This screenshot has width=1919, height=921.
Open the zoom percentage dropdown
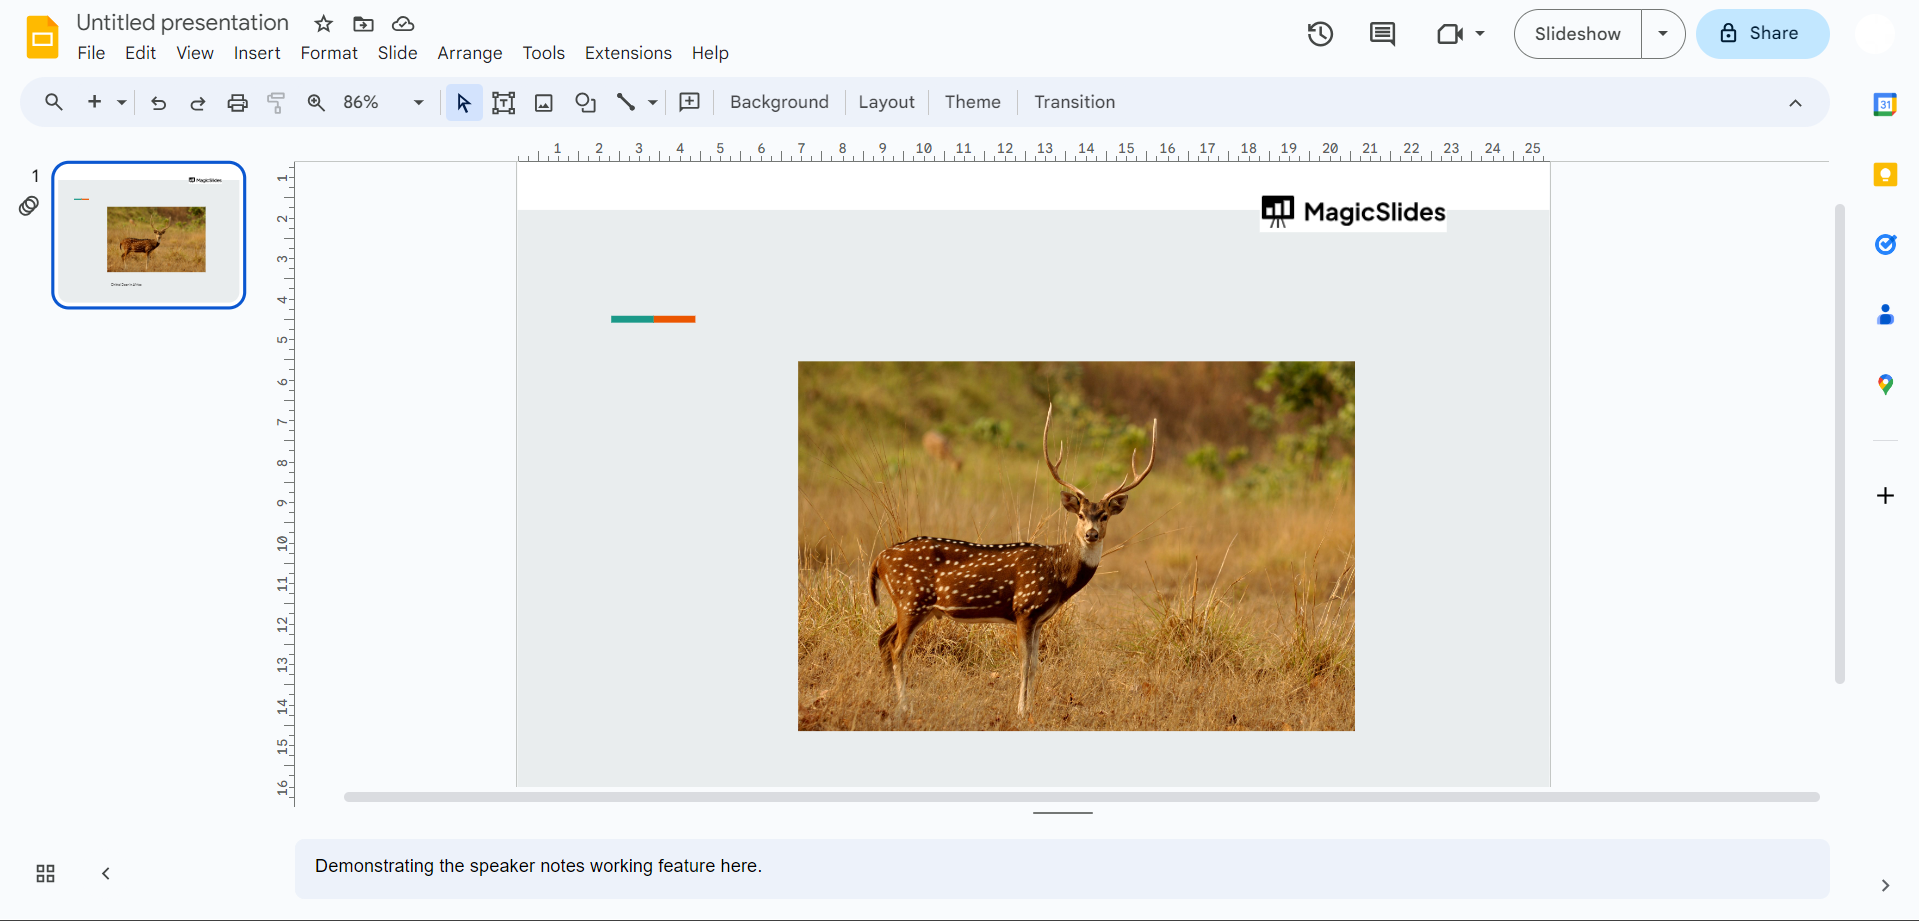click(x=418, y=103)
